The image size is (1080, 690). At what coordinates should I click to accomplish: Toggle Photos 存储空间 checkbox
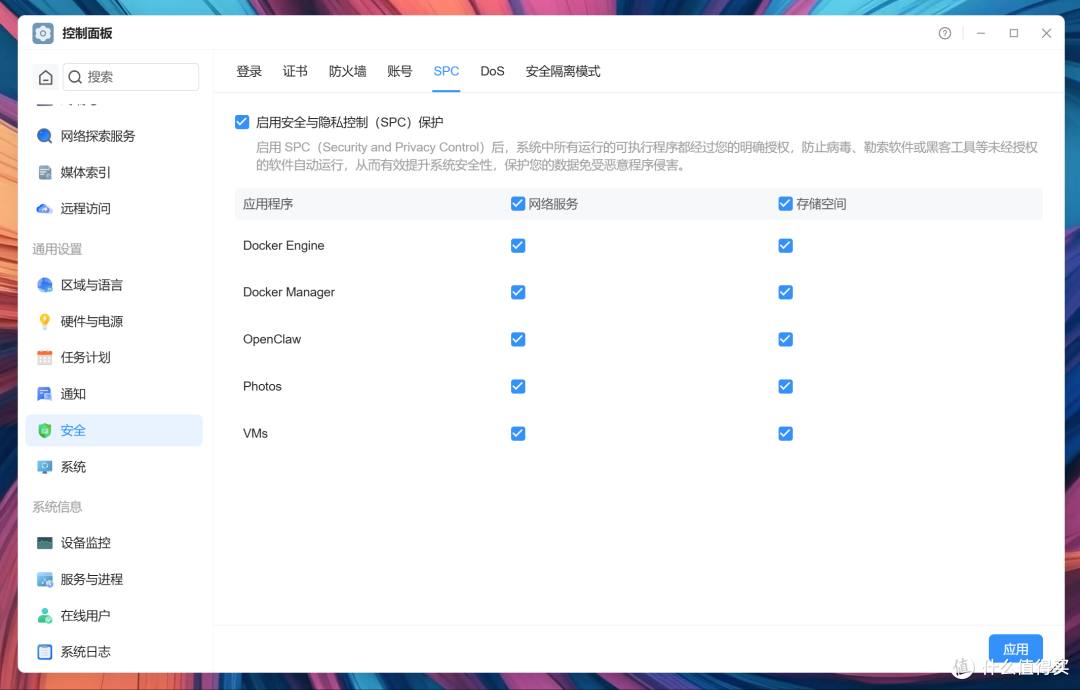pyautogui.click(x=785, y=386)
